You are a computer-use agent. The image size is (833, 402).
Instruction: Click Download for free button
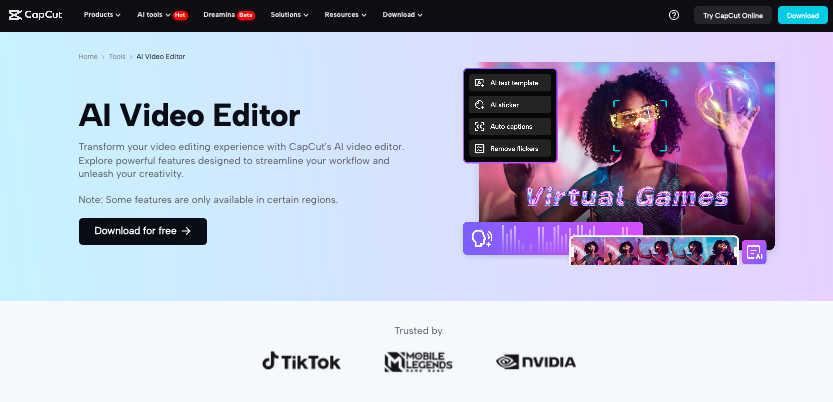coord(143,232)
